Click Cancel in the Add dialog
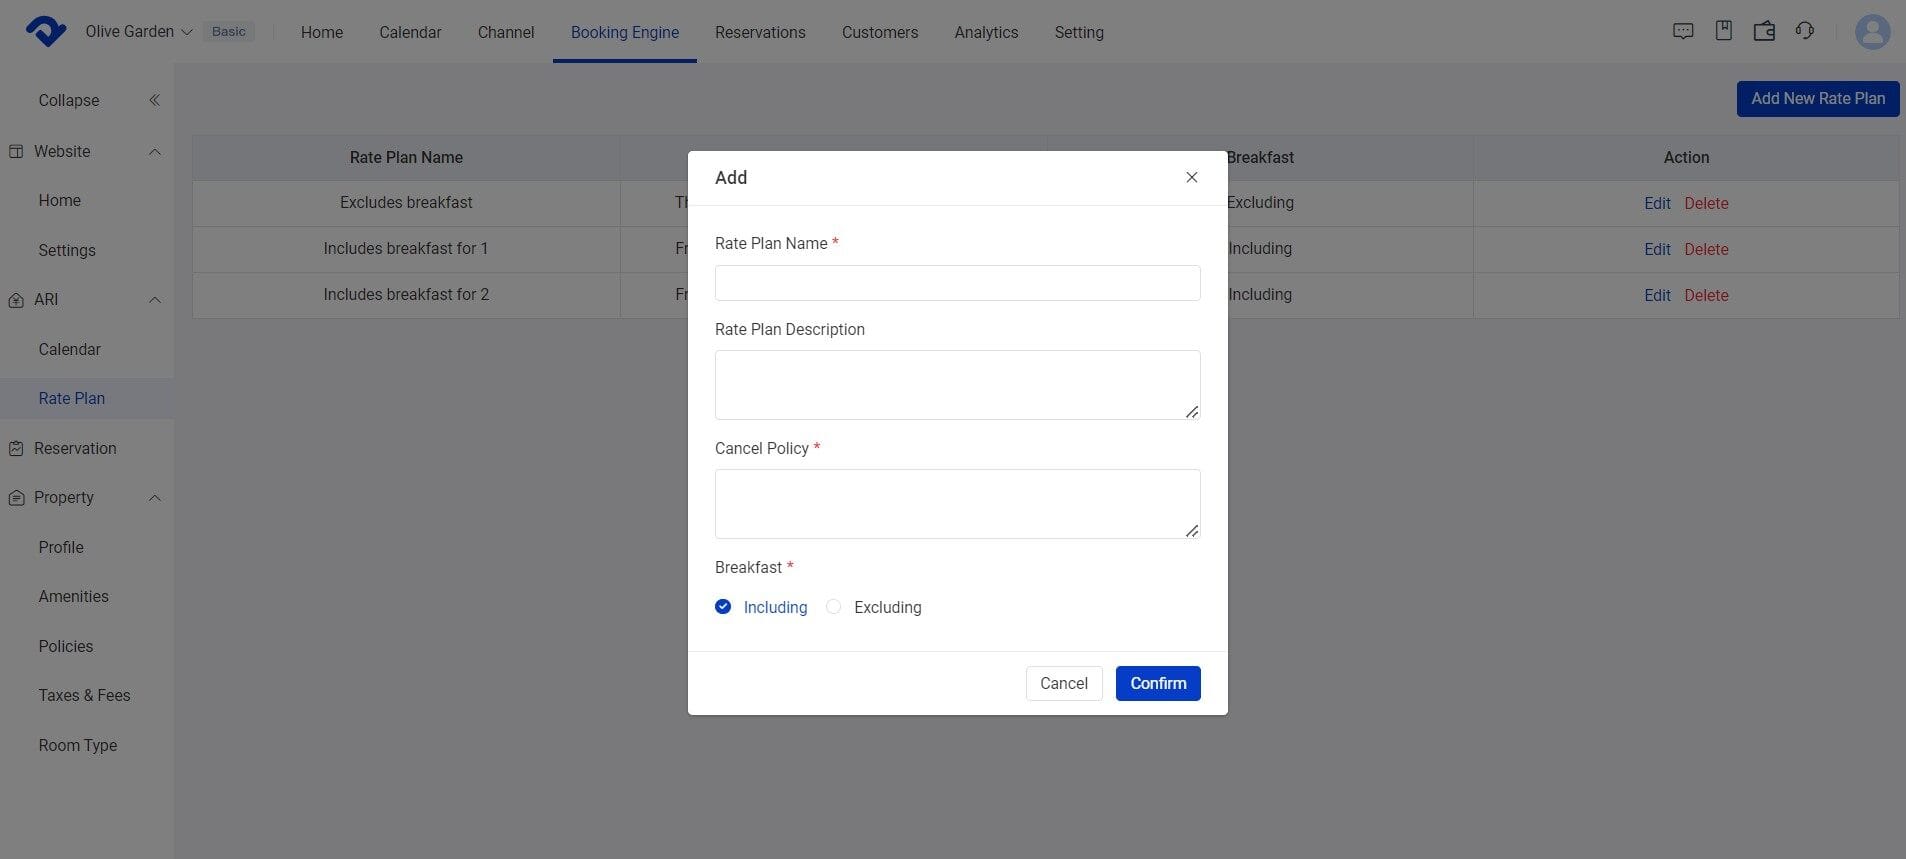1906x859 pixels. 1063,683
